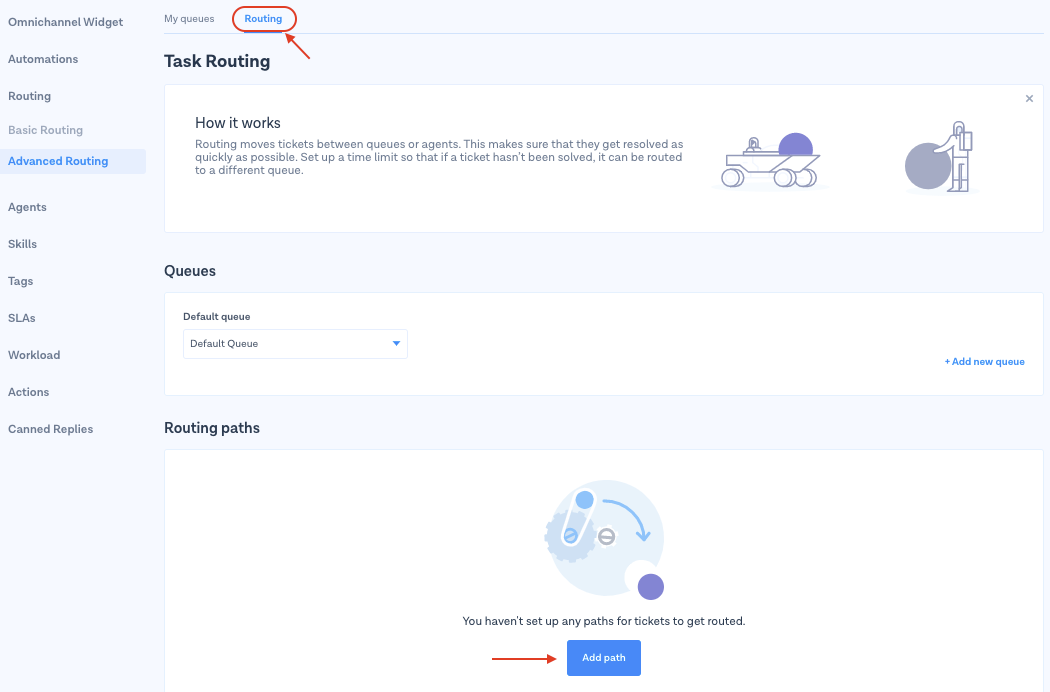
Task: Open Basic Routing settings
Action: pyautogui.click(x=46, y=130)
